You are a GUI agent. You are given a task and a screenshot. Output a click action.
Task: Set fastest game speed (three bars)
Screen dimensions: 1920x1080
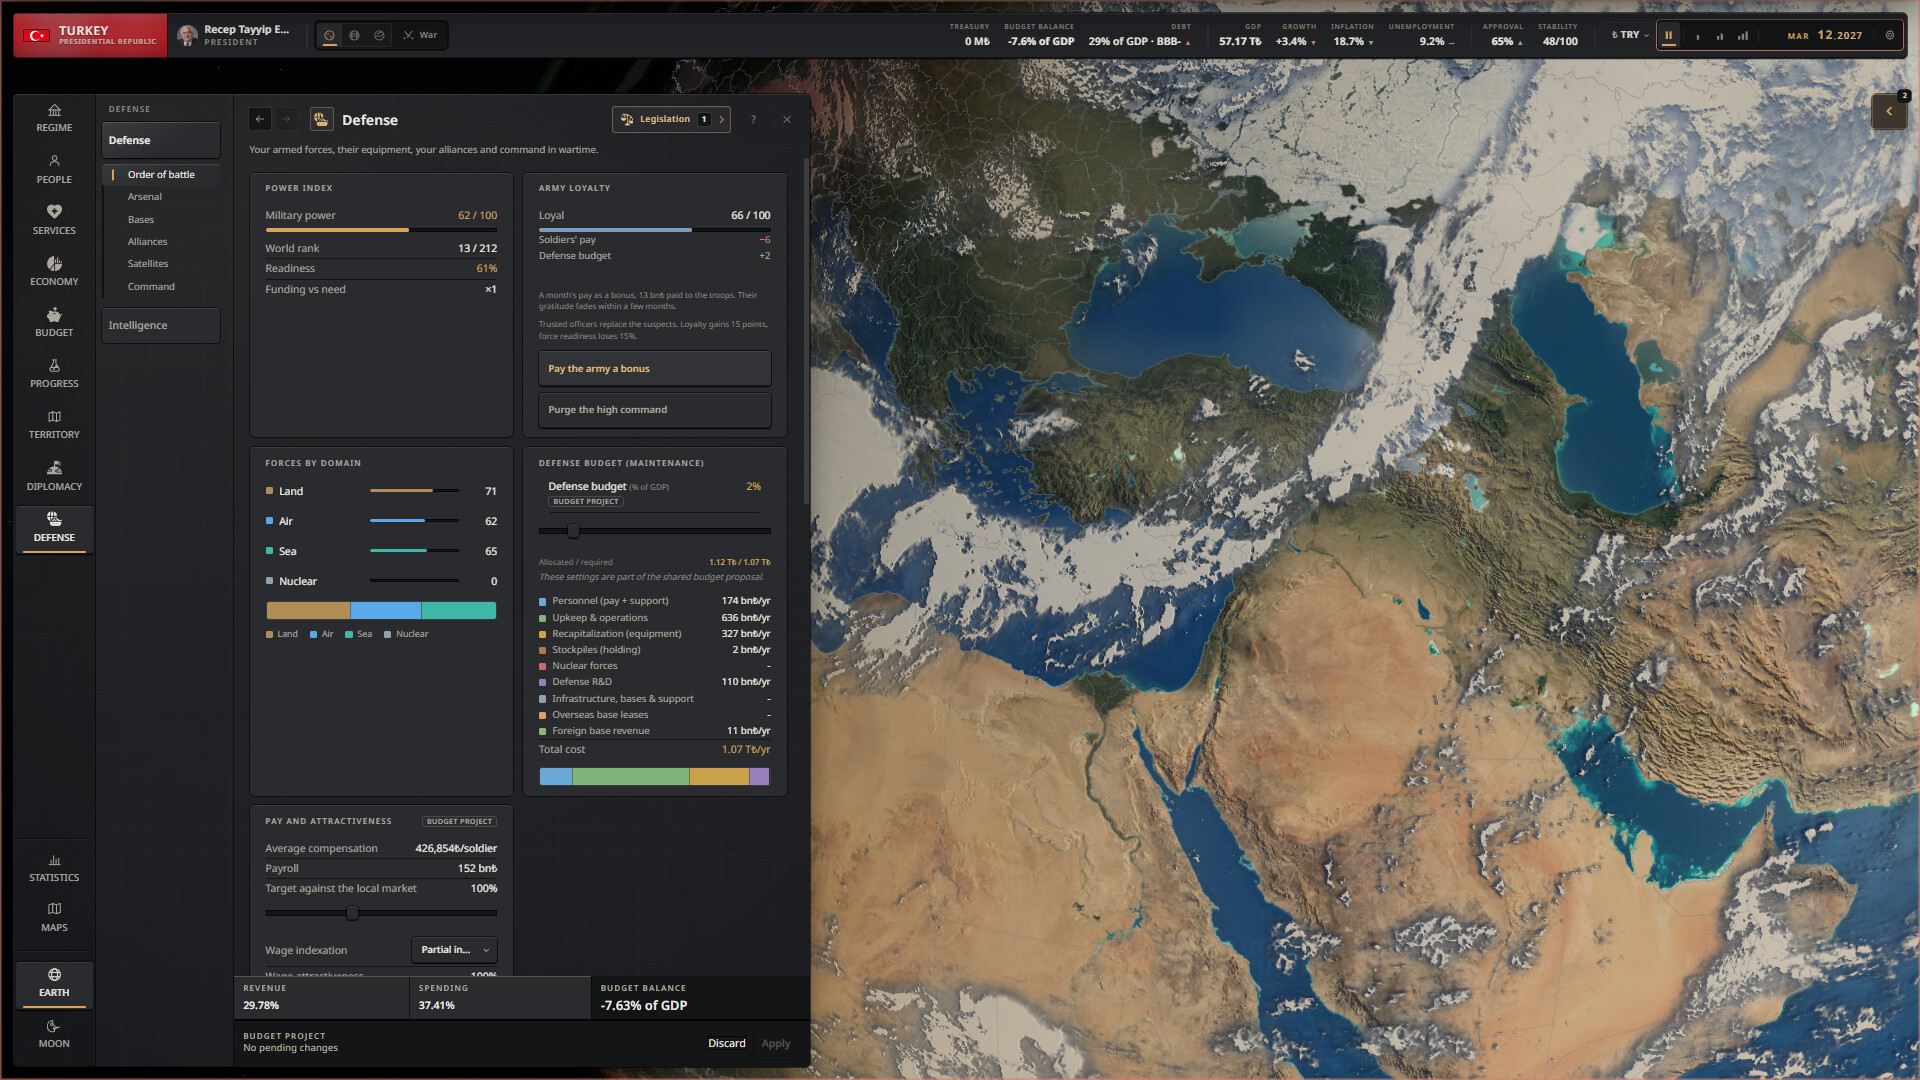pyautogui.click(x=1743, y=35)
